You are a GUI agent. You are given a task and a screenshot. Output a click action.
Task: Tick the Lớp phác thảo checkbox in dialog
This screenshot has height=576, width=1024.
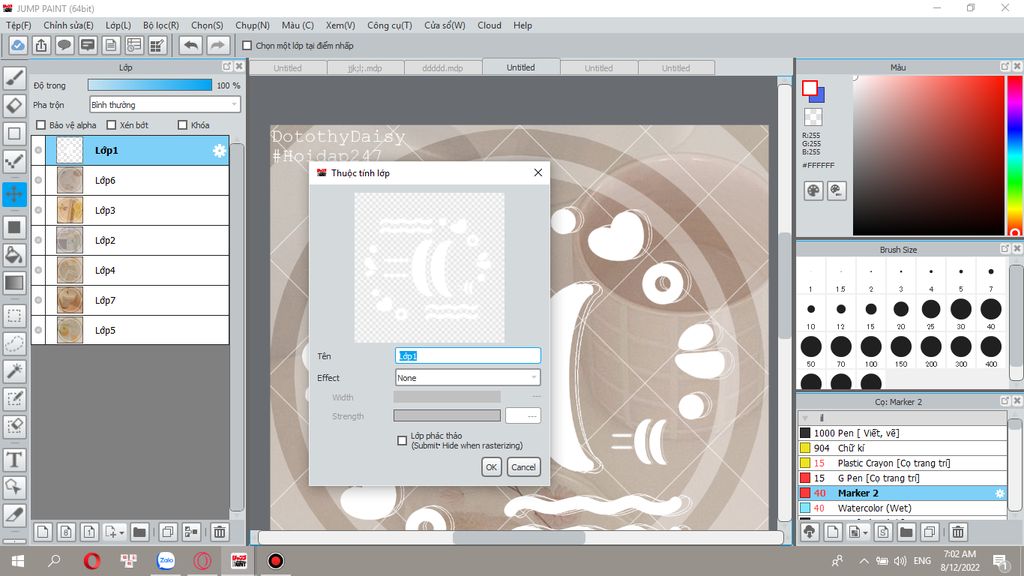(x=402, y=441)
